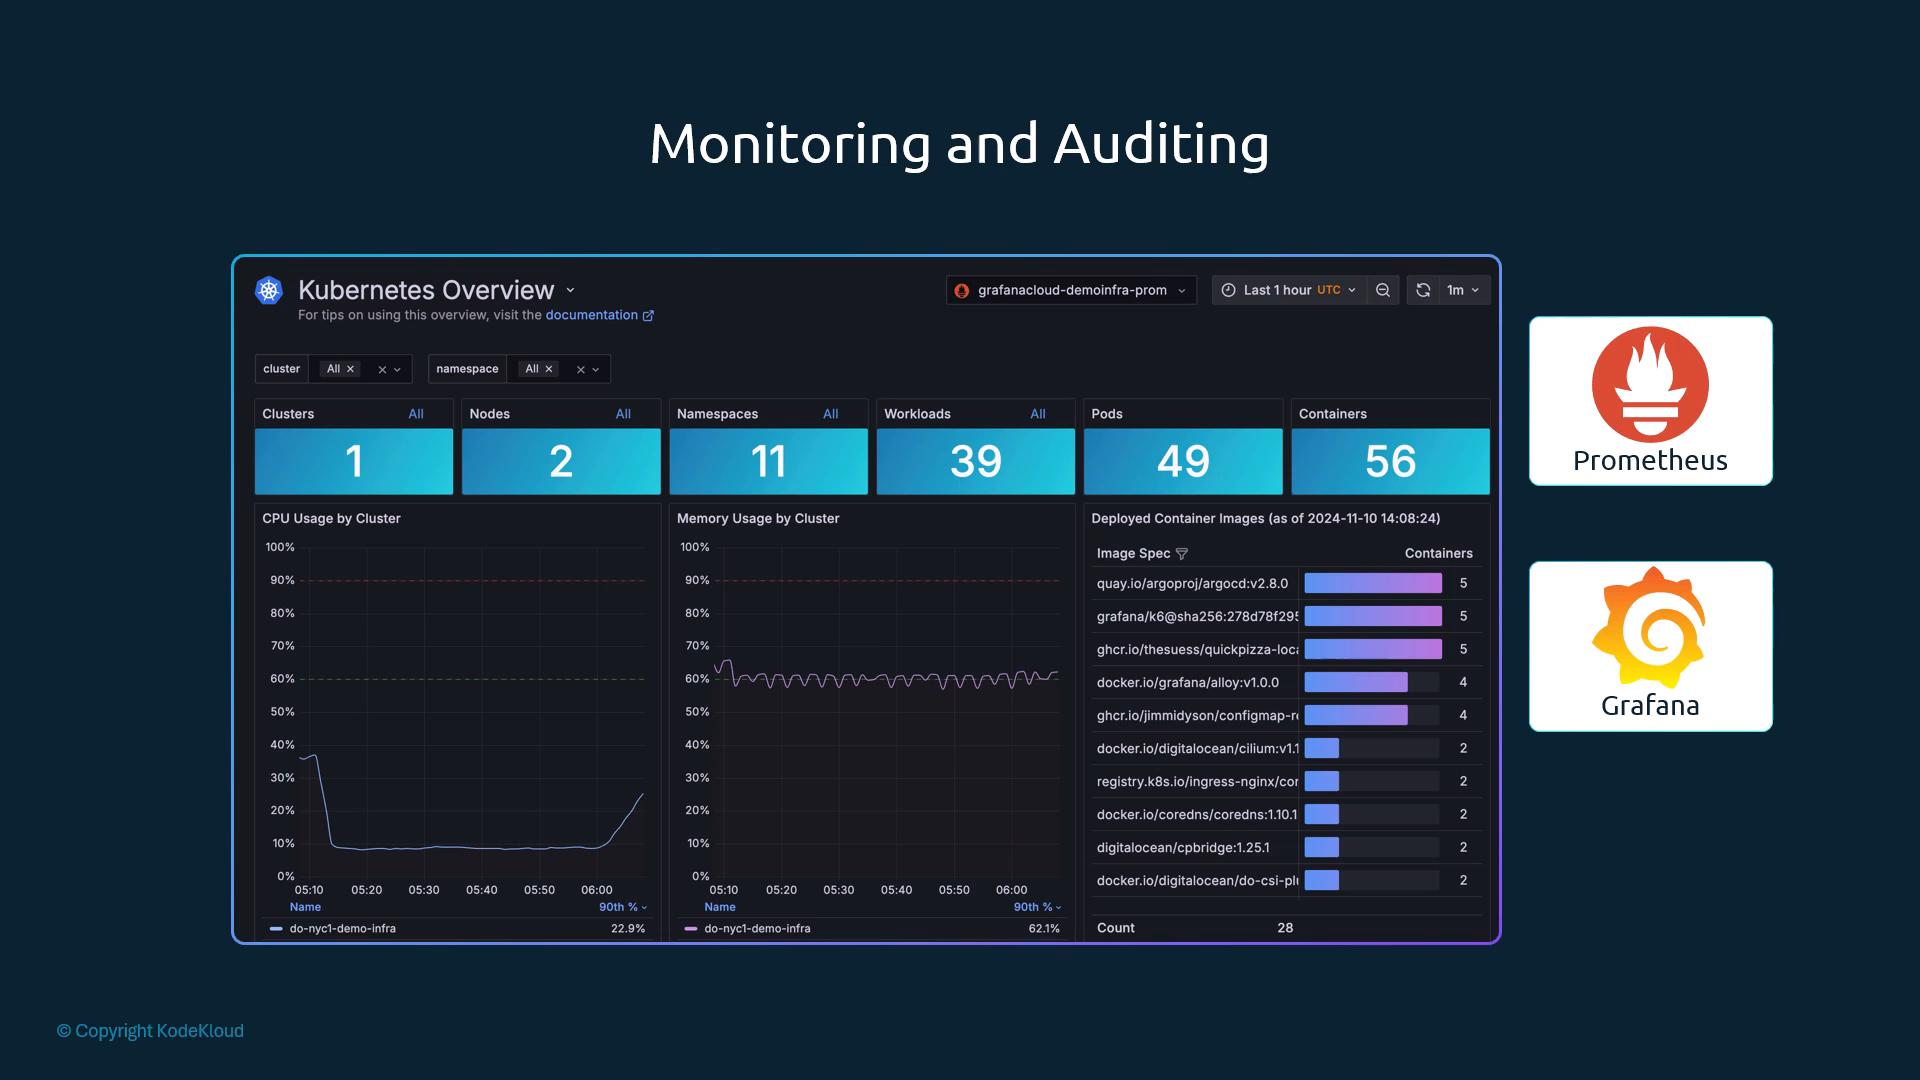Viewport: 1920px width, 1080px height.
Task: Click the Pods stat value 49
Action: [x=1183, y=461]
